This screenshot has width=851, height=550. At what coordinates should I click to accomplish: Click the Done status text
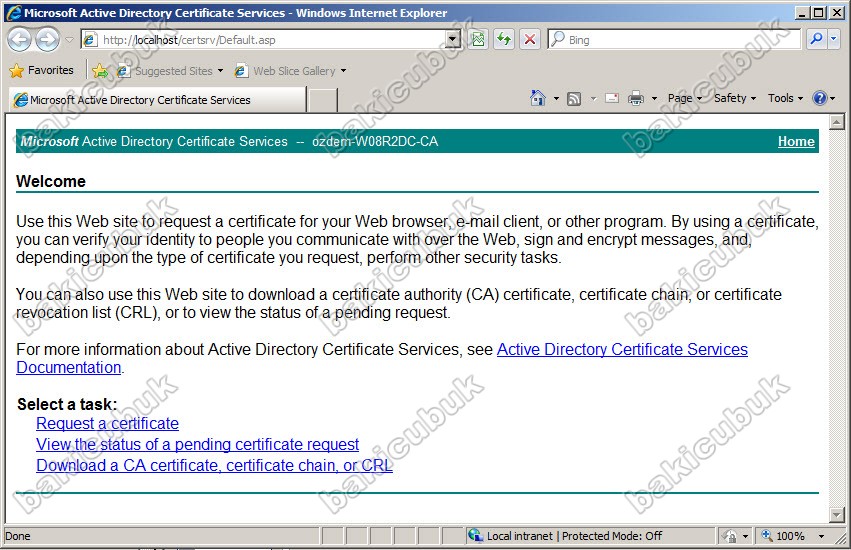tap(17, 536)
